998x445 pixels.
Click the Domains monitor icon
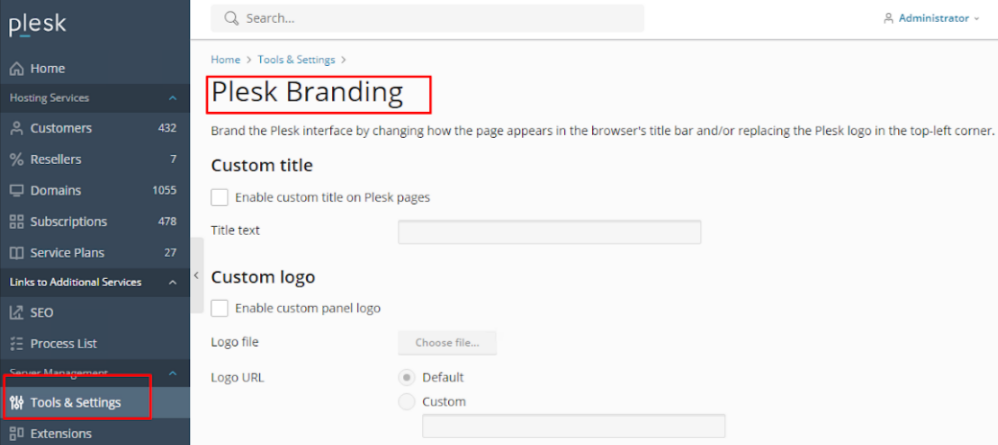tap(17, 190)
